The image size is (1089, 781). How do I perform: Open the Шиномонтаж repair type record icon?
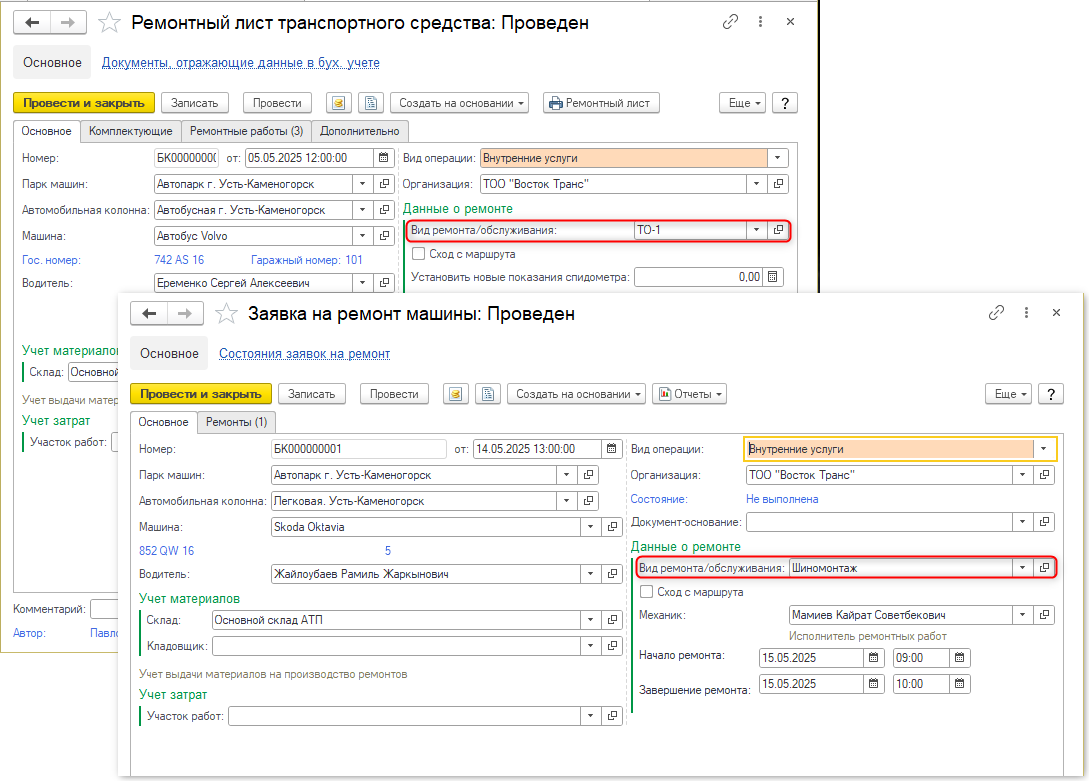point(1044,568)
